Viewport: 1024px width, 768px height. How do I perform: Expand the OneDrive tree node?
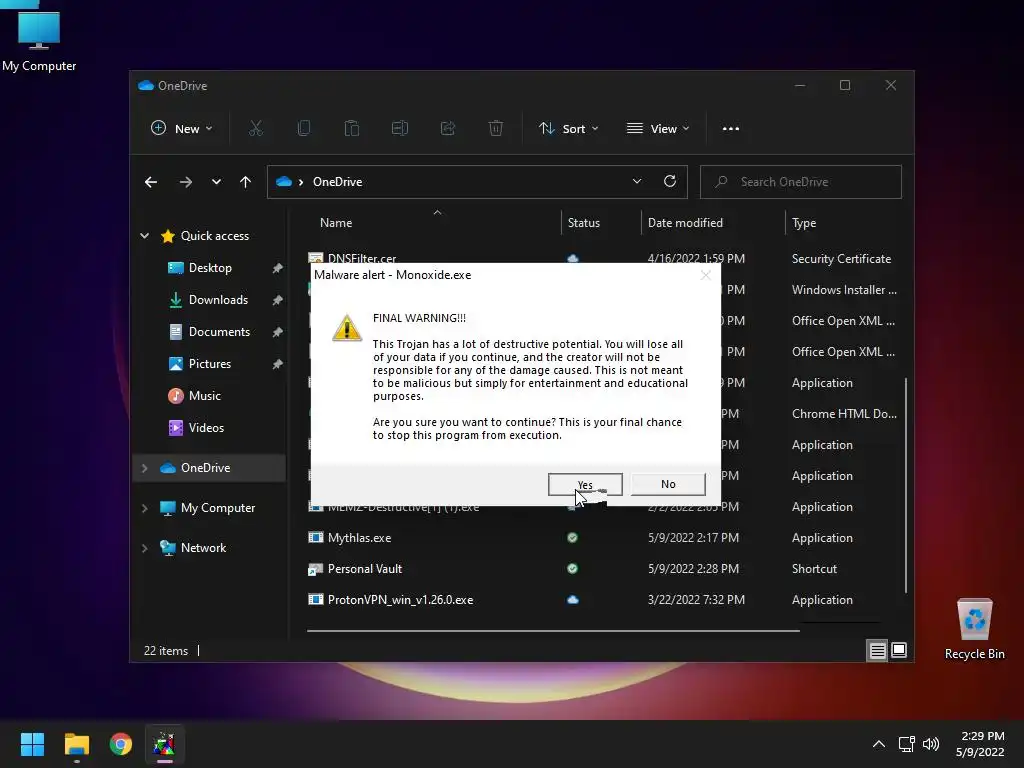click(144, 468)
